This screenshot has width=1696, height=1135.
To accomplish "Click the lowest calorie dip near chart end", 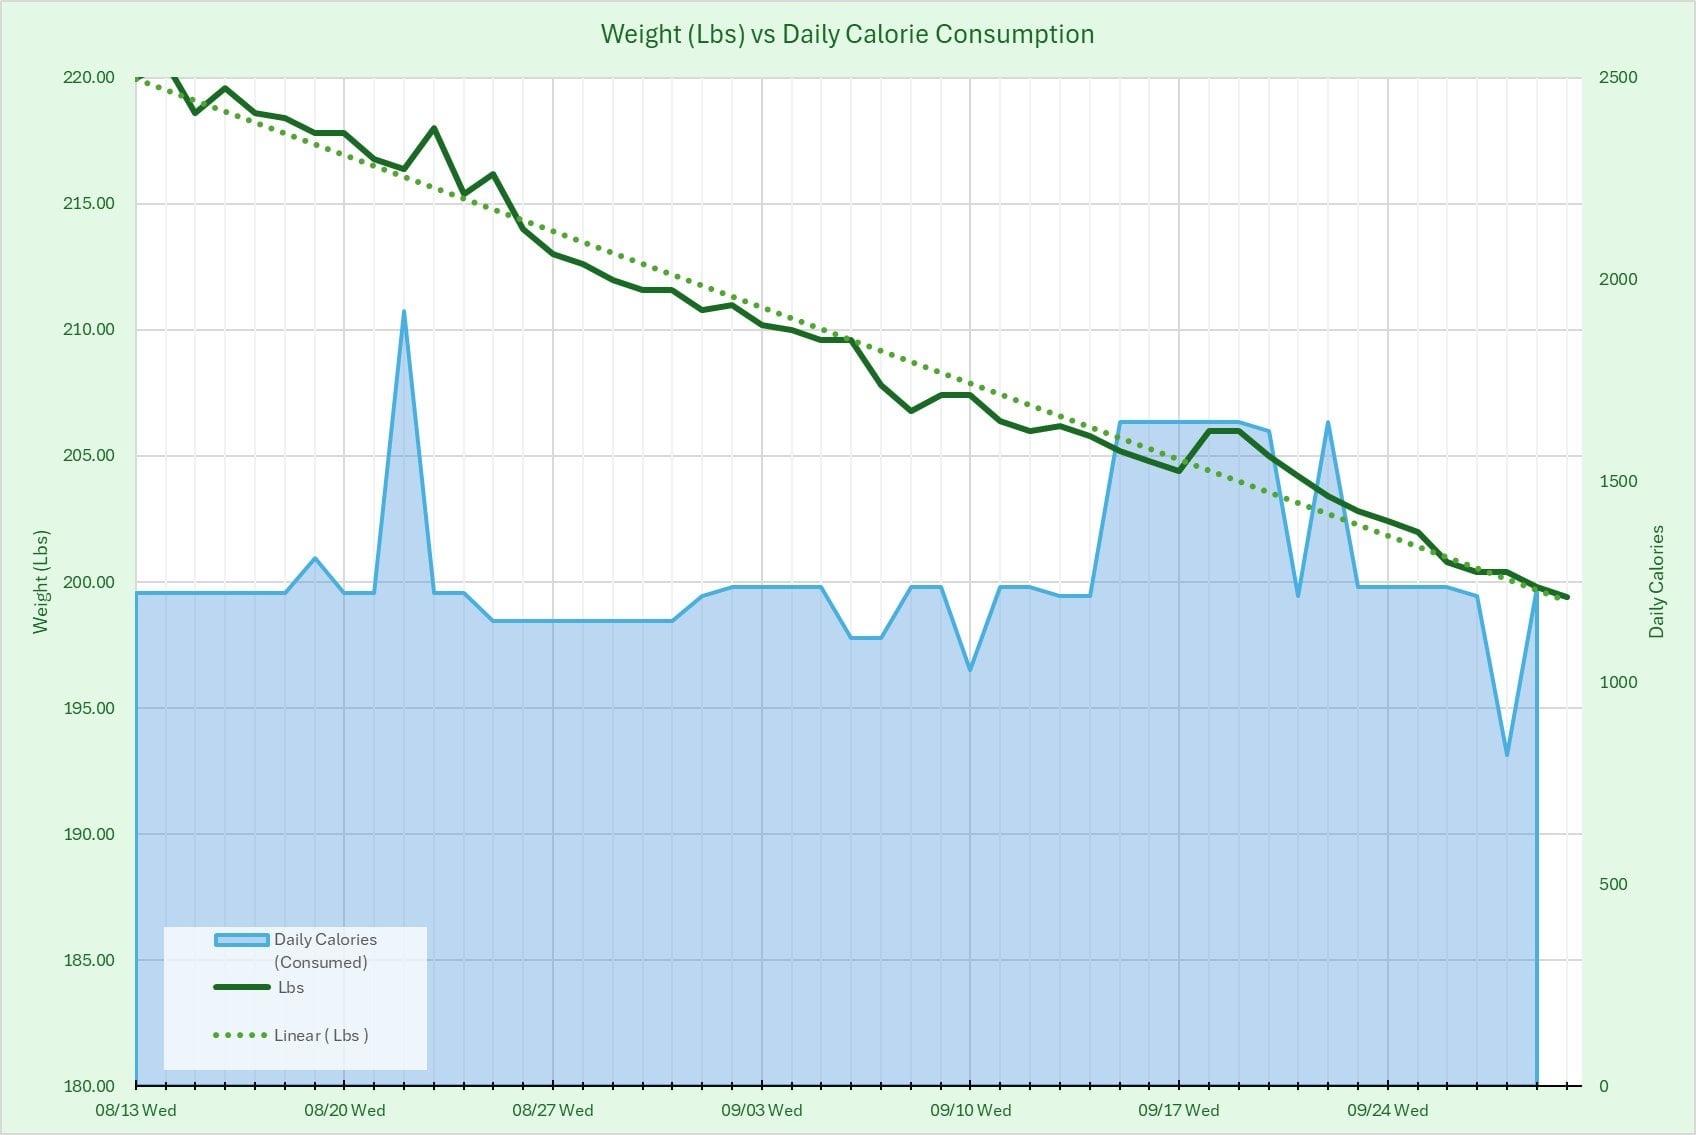I will pyautogui.click(x=1507, y=754).
